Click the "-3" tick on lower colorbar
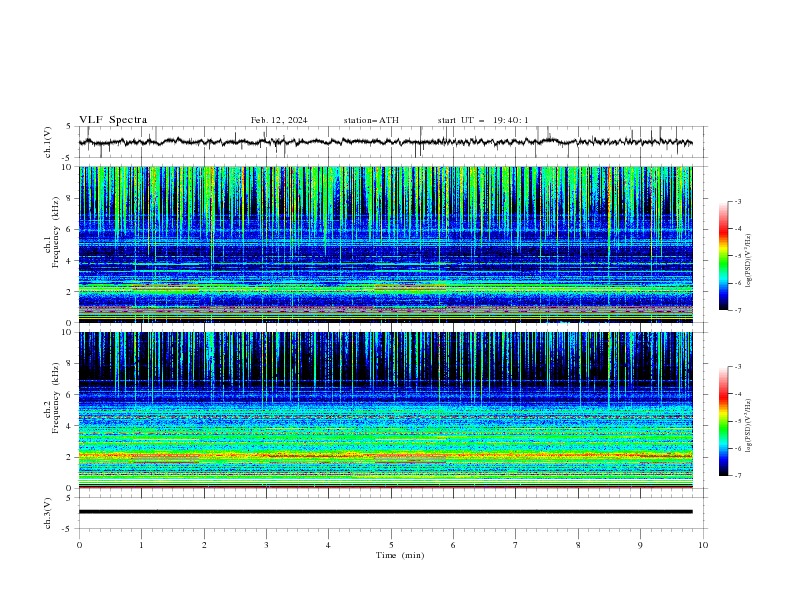This screenshot has width=792, height=612. (x=737, y=367)
